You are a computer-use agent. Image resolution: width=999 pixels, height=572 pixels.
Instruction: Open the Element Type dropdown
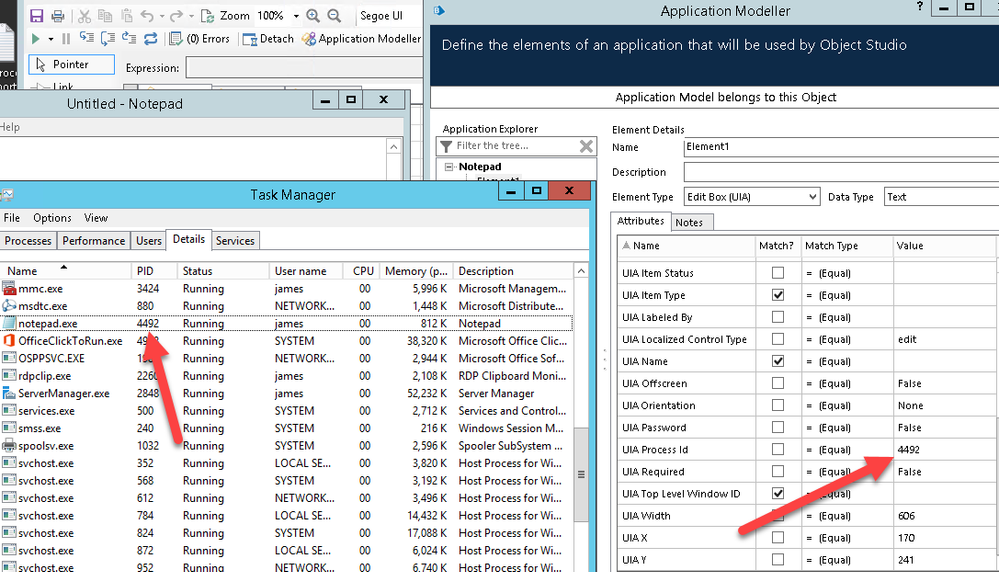(811, 197)
